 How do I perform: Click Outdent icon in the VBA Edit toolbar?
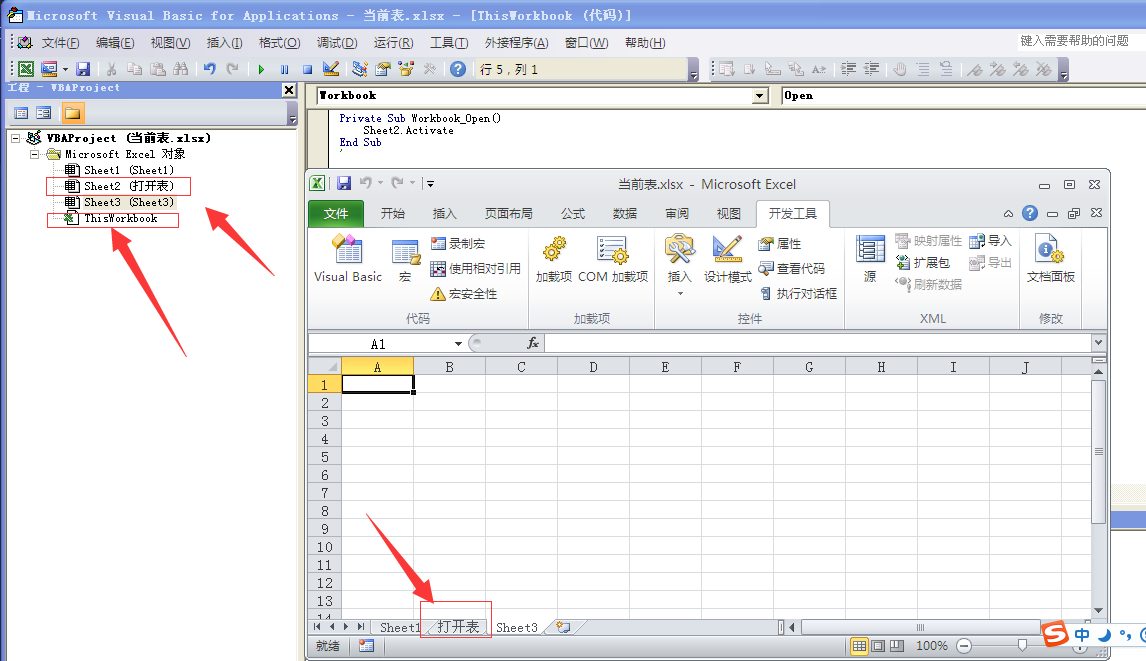pyautogui.click(x=871, y=69)
